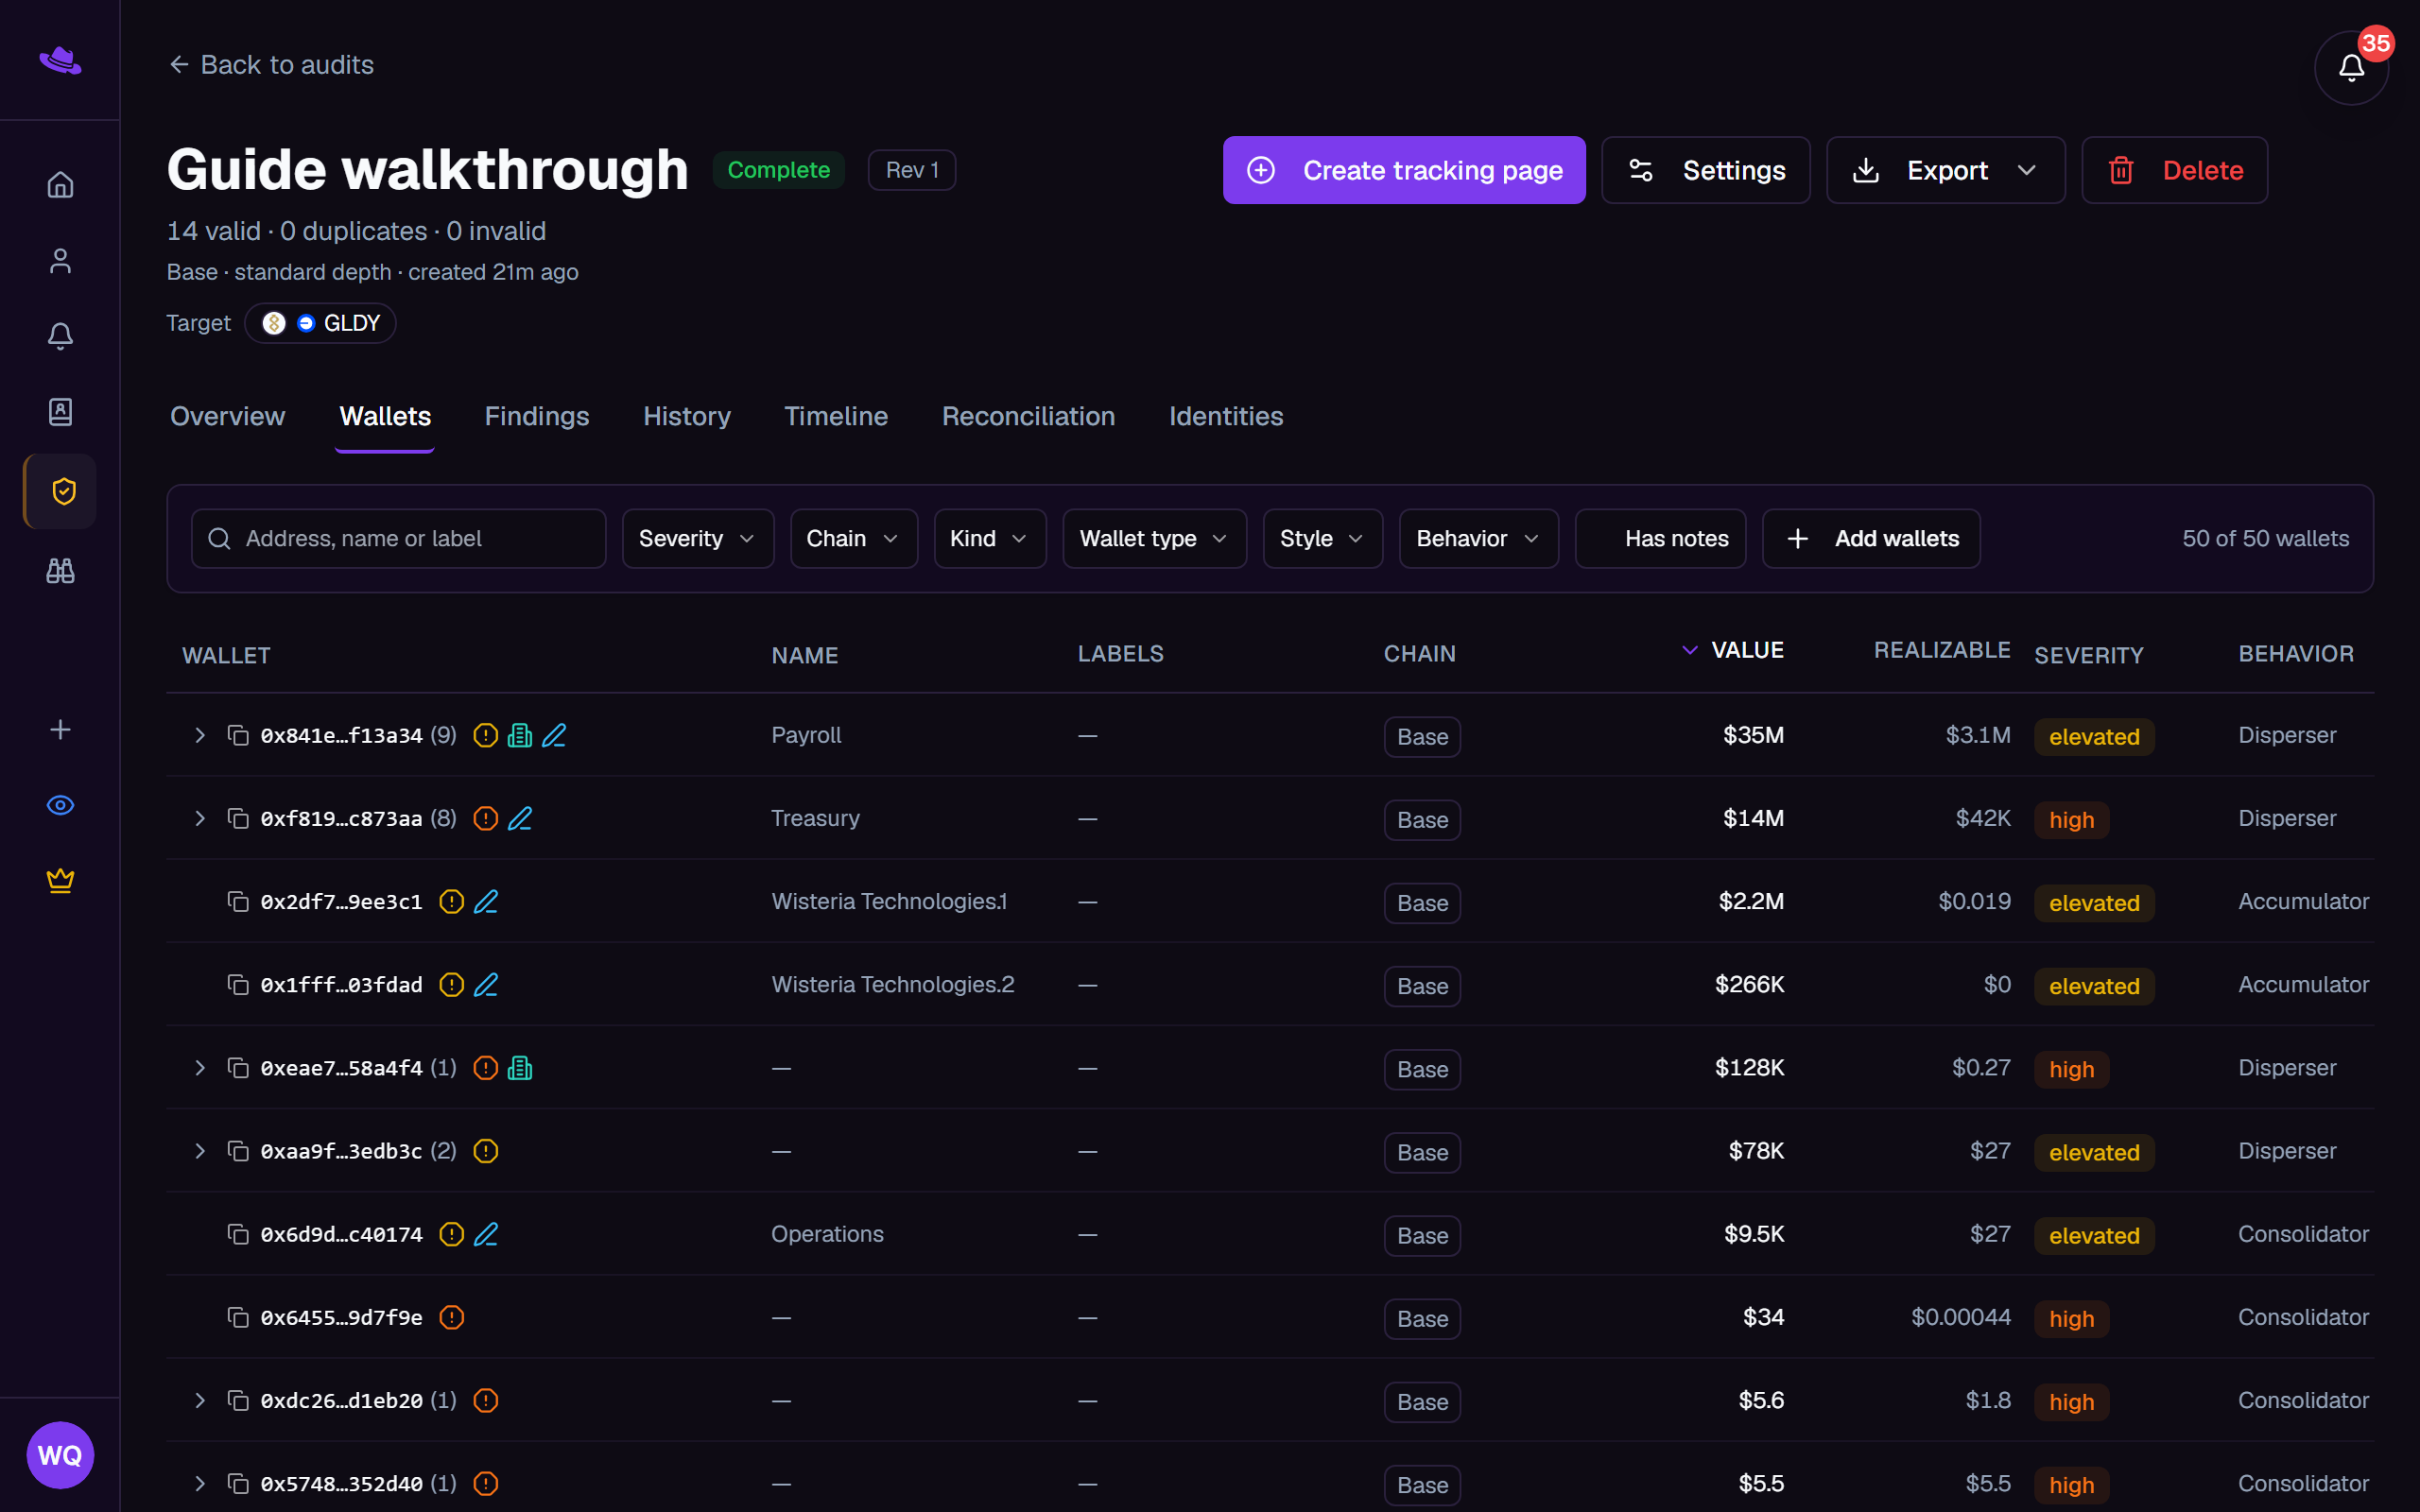The width and height of the screenshot is (2420, 1512).
Task: Click the edit pencil for 0xf819…c873aa
Action: point(520,818)
